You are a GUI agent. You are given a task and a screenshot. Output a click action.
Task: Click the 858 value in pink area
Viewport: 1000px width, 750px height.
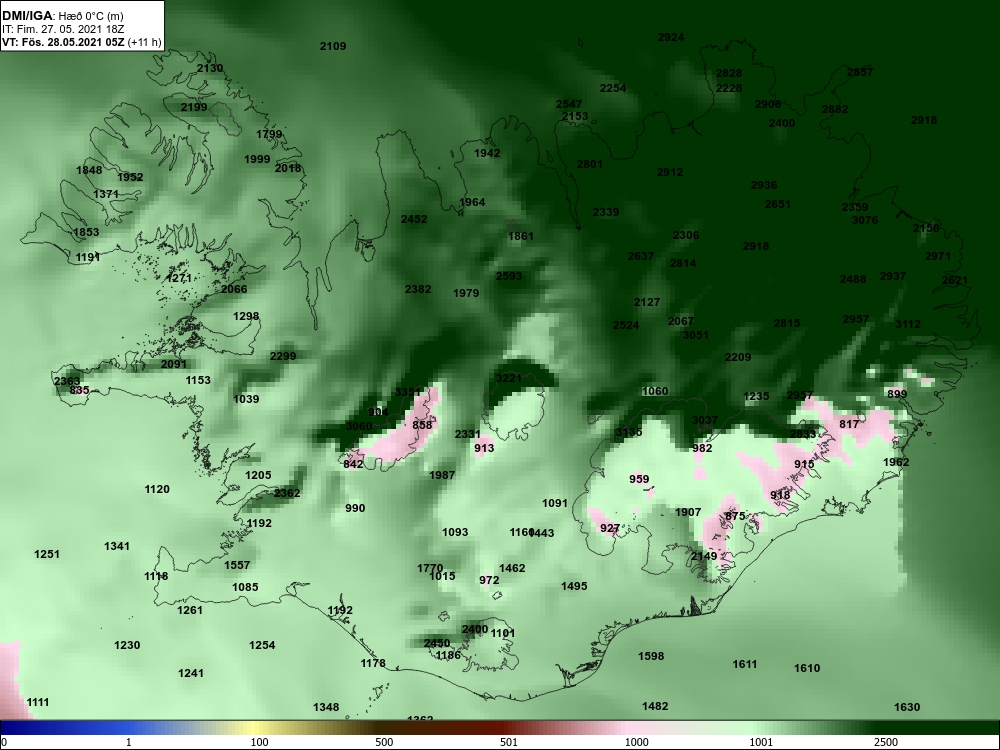point(422,425)
